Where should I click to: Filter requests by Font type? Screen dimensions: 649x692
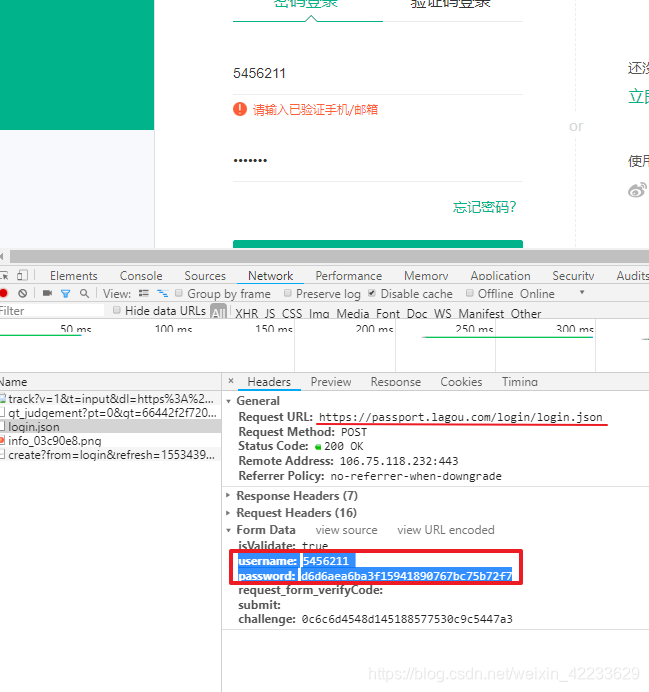(388, 313)
